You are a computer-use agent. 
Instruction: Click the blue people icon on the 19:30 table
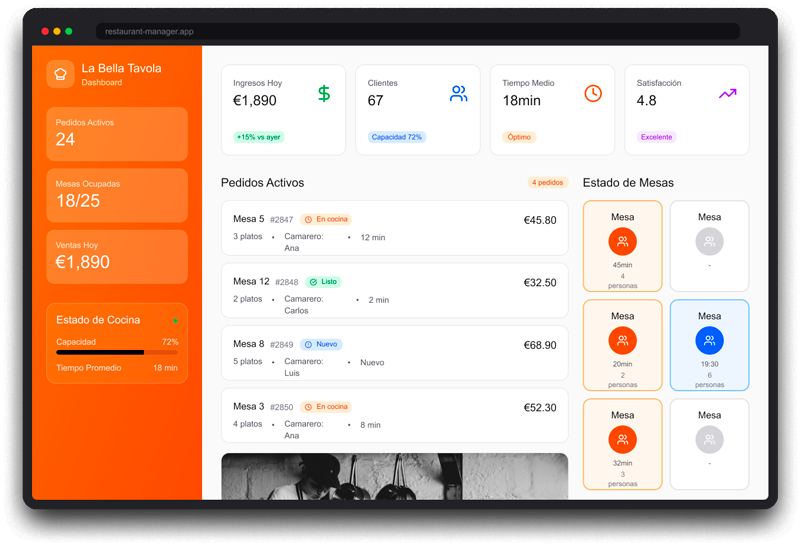709,340
